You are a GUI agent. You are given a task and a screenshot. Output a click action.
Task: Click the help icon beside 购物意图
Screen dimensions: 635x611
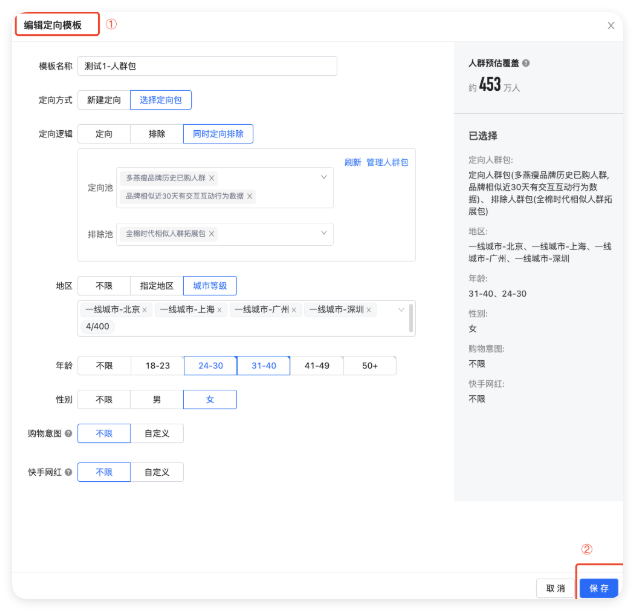pos(68,433)
